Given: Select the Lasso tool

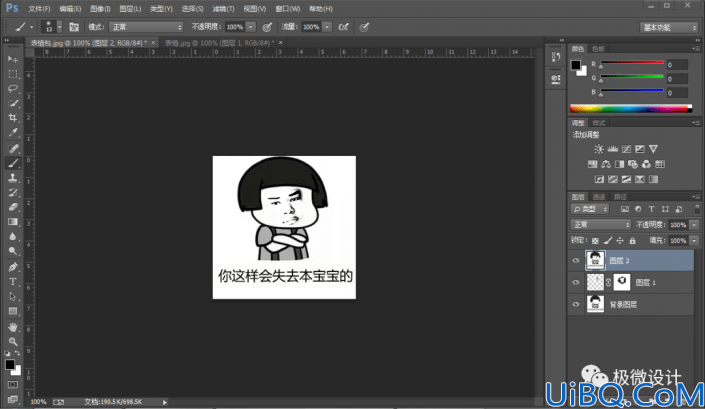Looking at the screenshot, I should pos(13,89).
